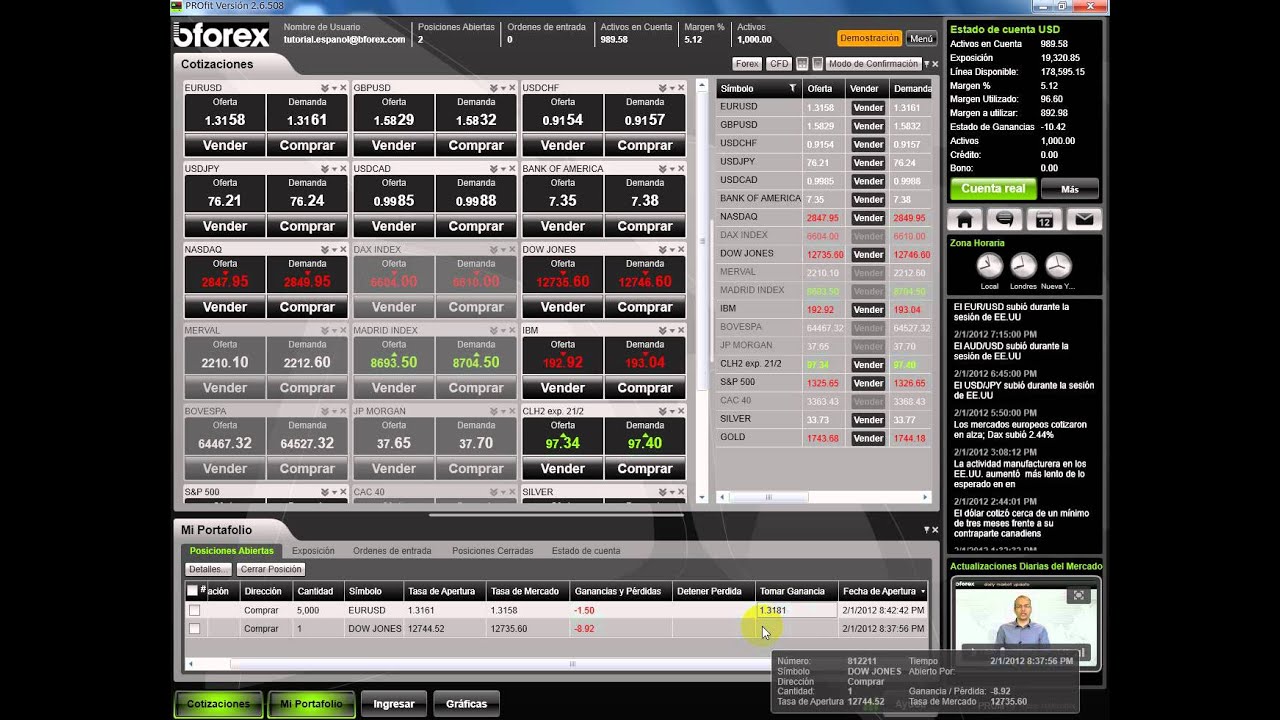Viewport: 1280px width, 720px height.
Task: Tick the checkbox for the DOW JONES position
Action: (x=194, y=629)
